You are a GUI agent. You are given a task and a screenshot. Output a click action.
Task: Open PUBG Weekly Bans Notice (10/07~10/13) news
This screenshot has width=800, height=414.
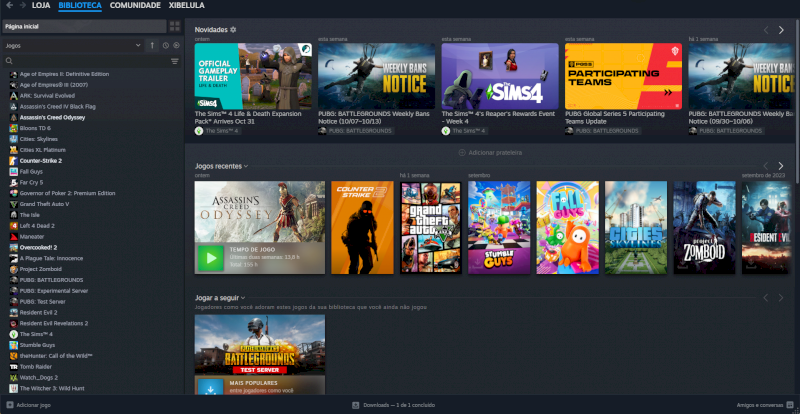tap(377, 76)
